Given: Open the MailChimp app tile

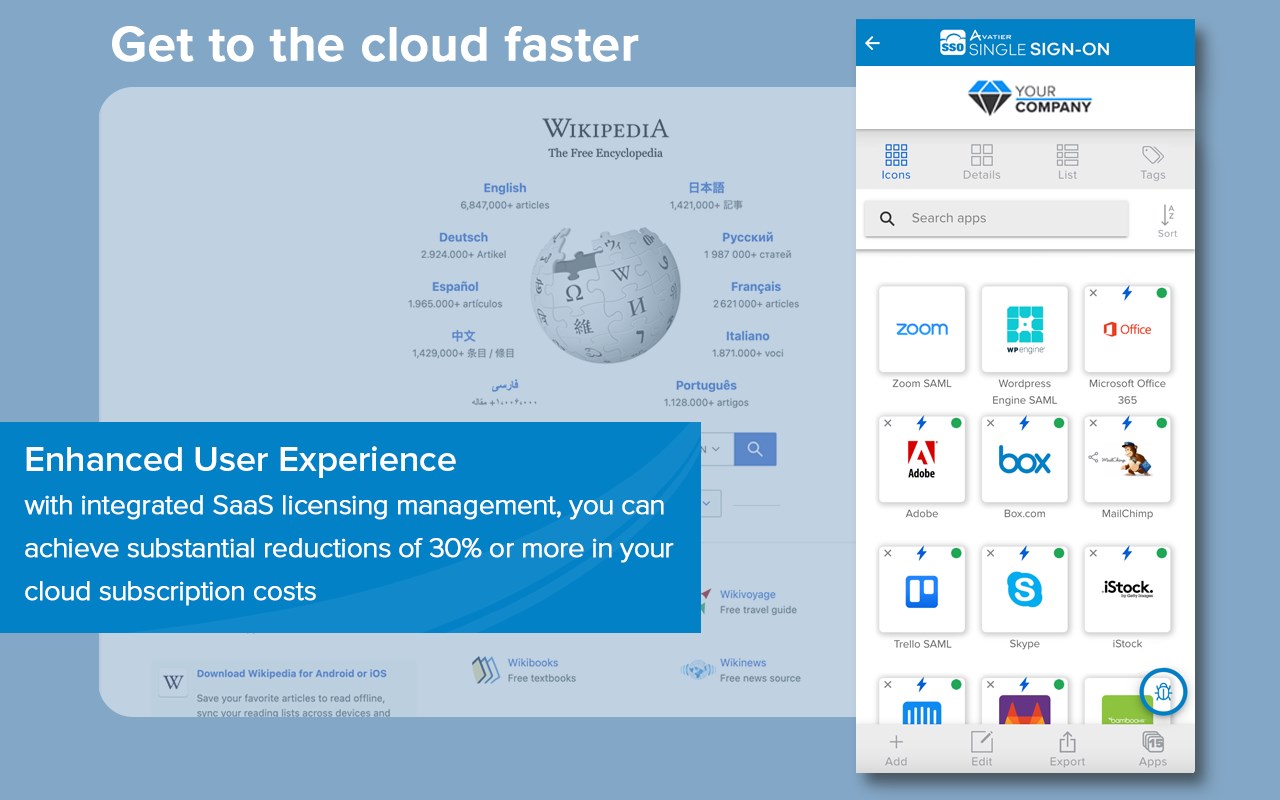Looking at the screenshot, I should 1127,459.
